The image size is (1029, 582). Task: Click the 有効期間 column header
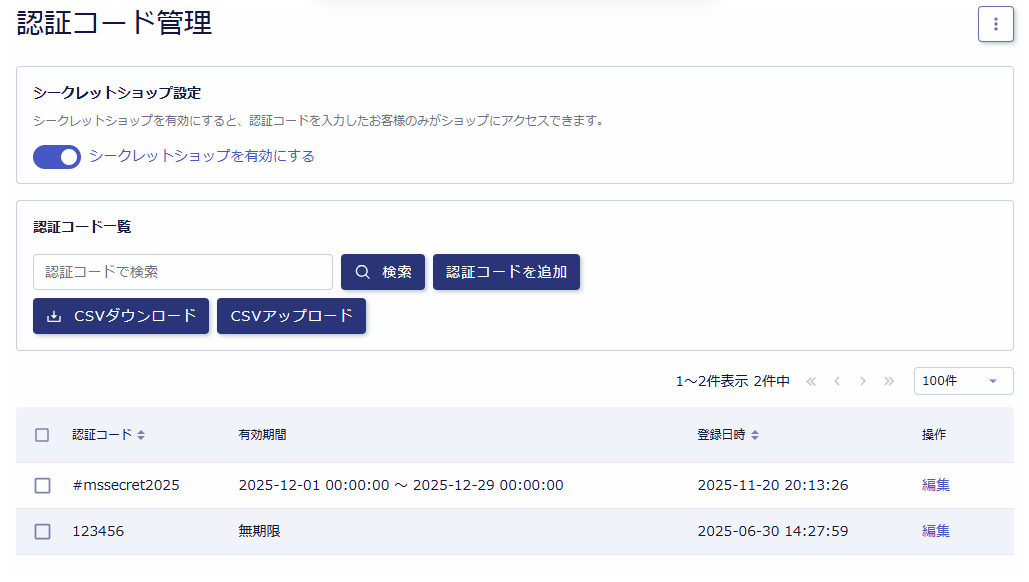[x=262, y=435]
